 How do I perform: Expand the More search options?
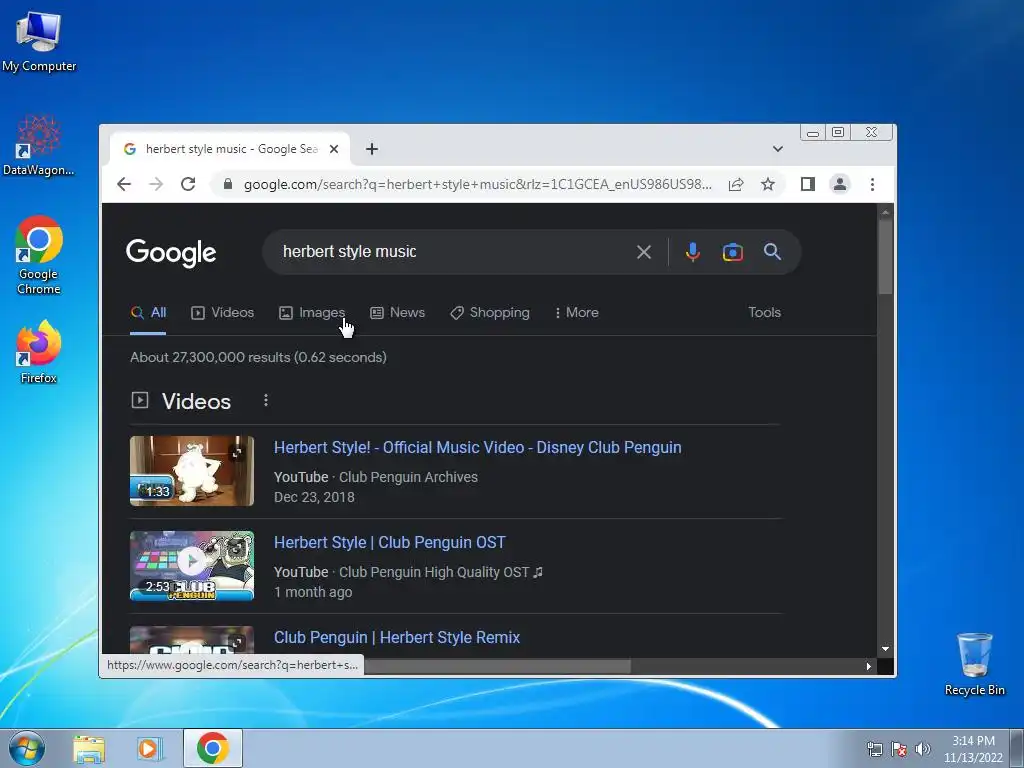click(576, 312)
